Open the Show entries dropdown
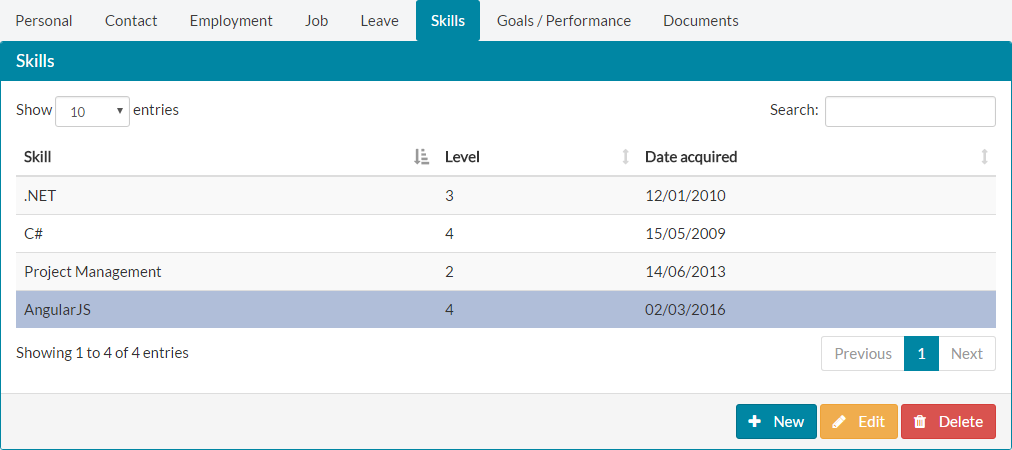 (93, 112)
